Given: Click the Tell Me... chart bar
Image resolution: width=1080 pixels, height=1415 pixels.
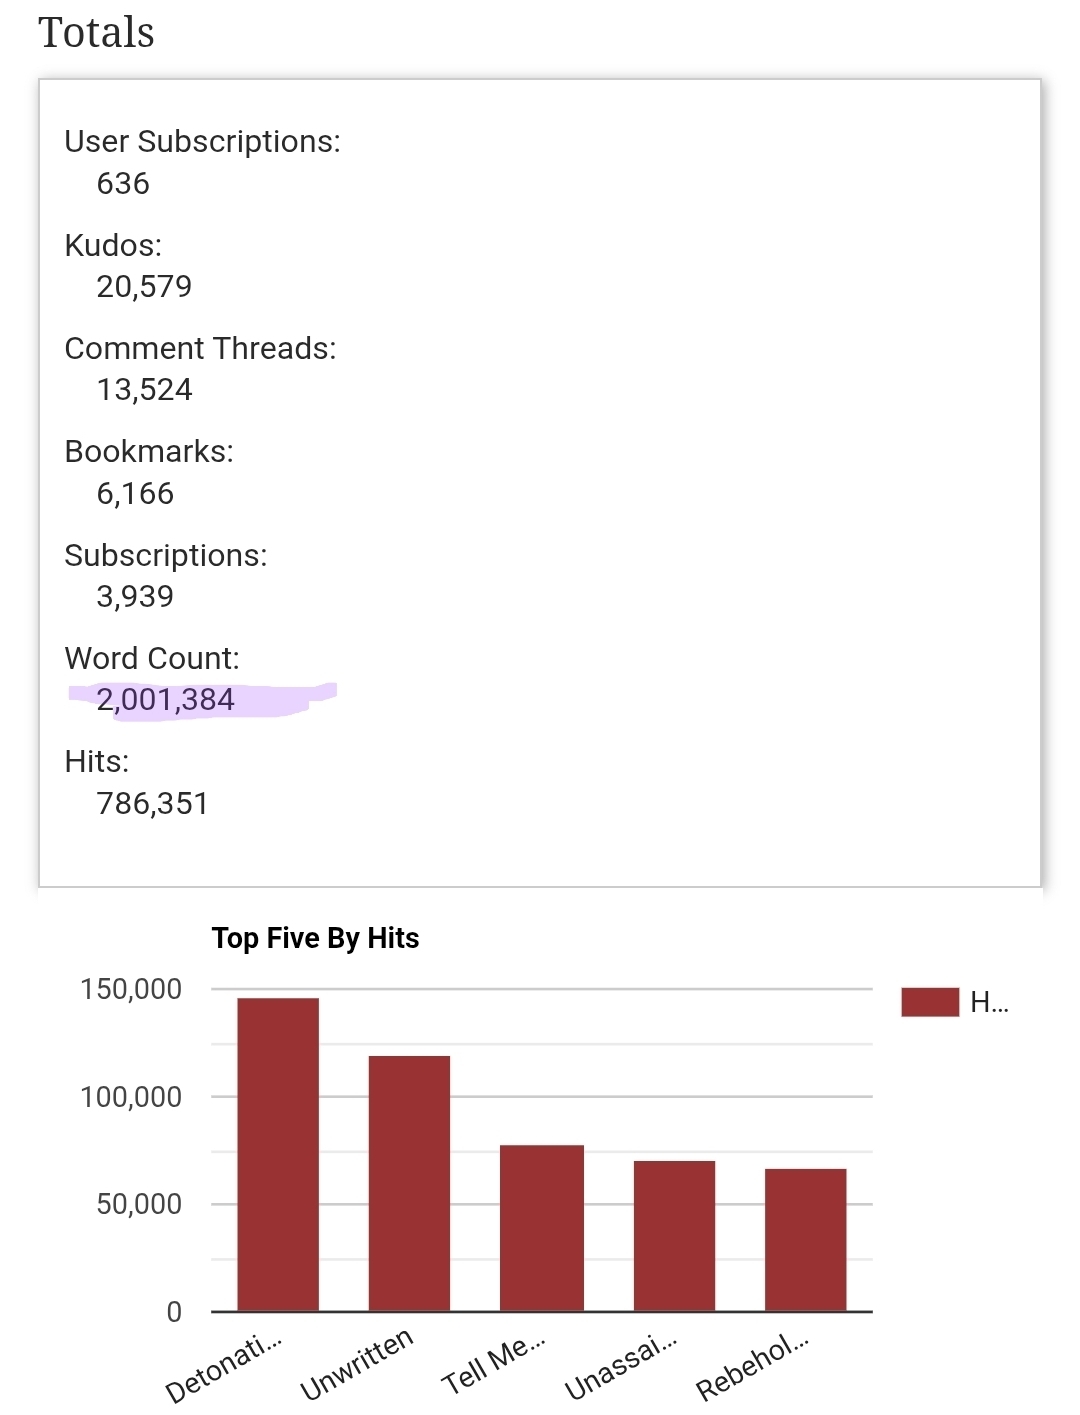Looking at the screenshot, I should tap(541, 1227).
